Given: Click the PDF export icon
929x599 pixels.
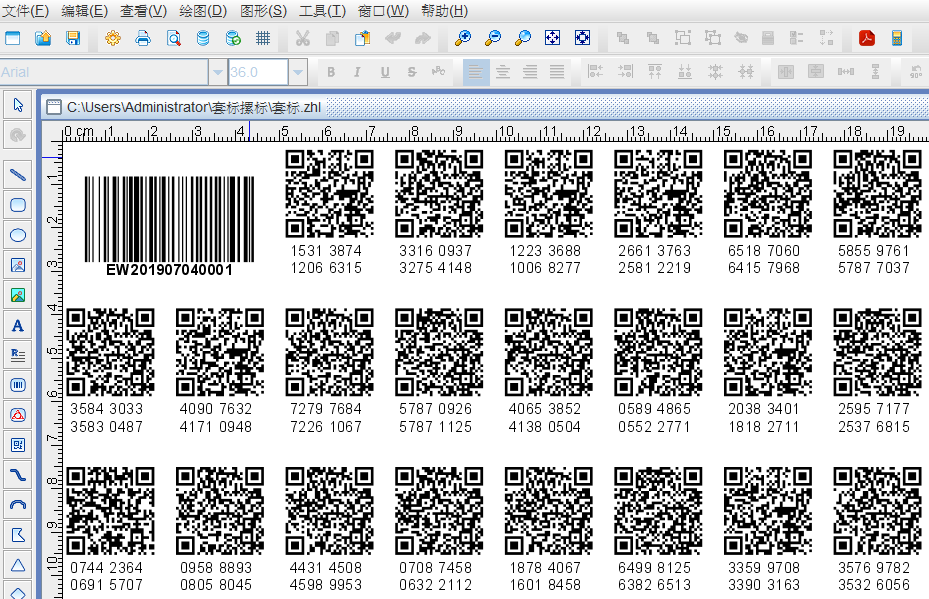Looking at the screenshot, I should (866, 39).
